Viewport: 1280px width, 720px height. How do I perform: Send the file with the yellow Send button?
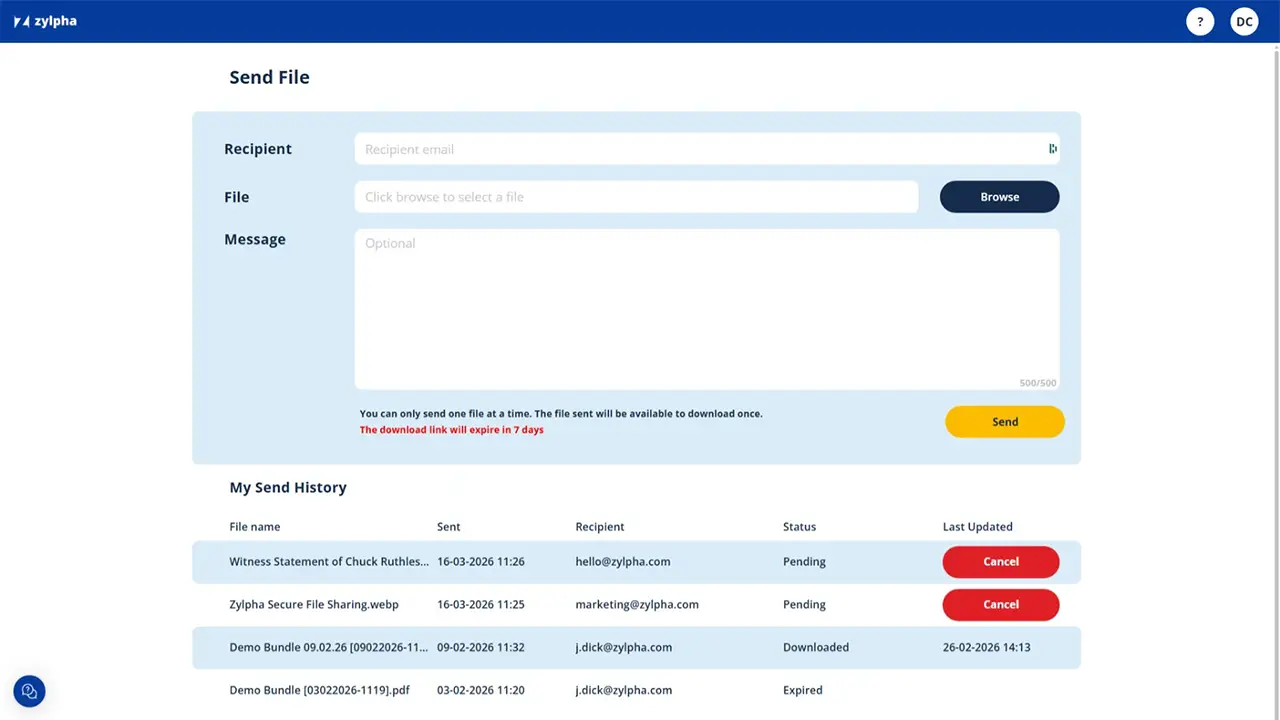click(1004, 421)
